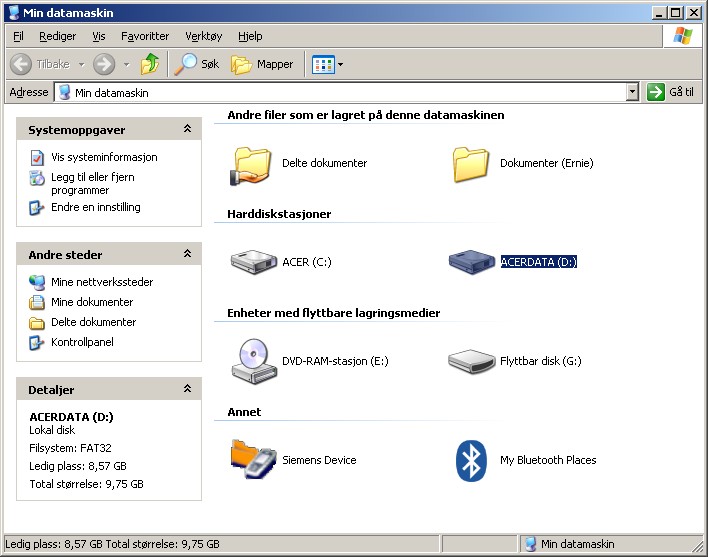Go up one folder level
The image size is (708, 557).
149,64
